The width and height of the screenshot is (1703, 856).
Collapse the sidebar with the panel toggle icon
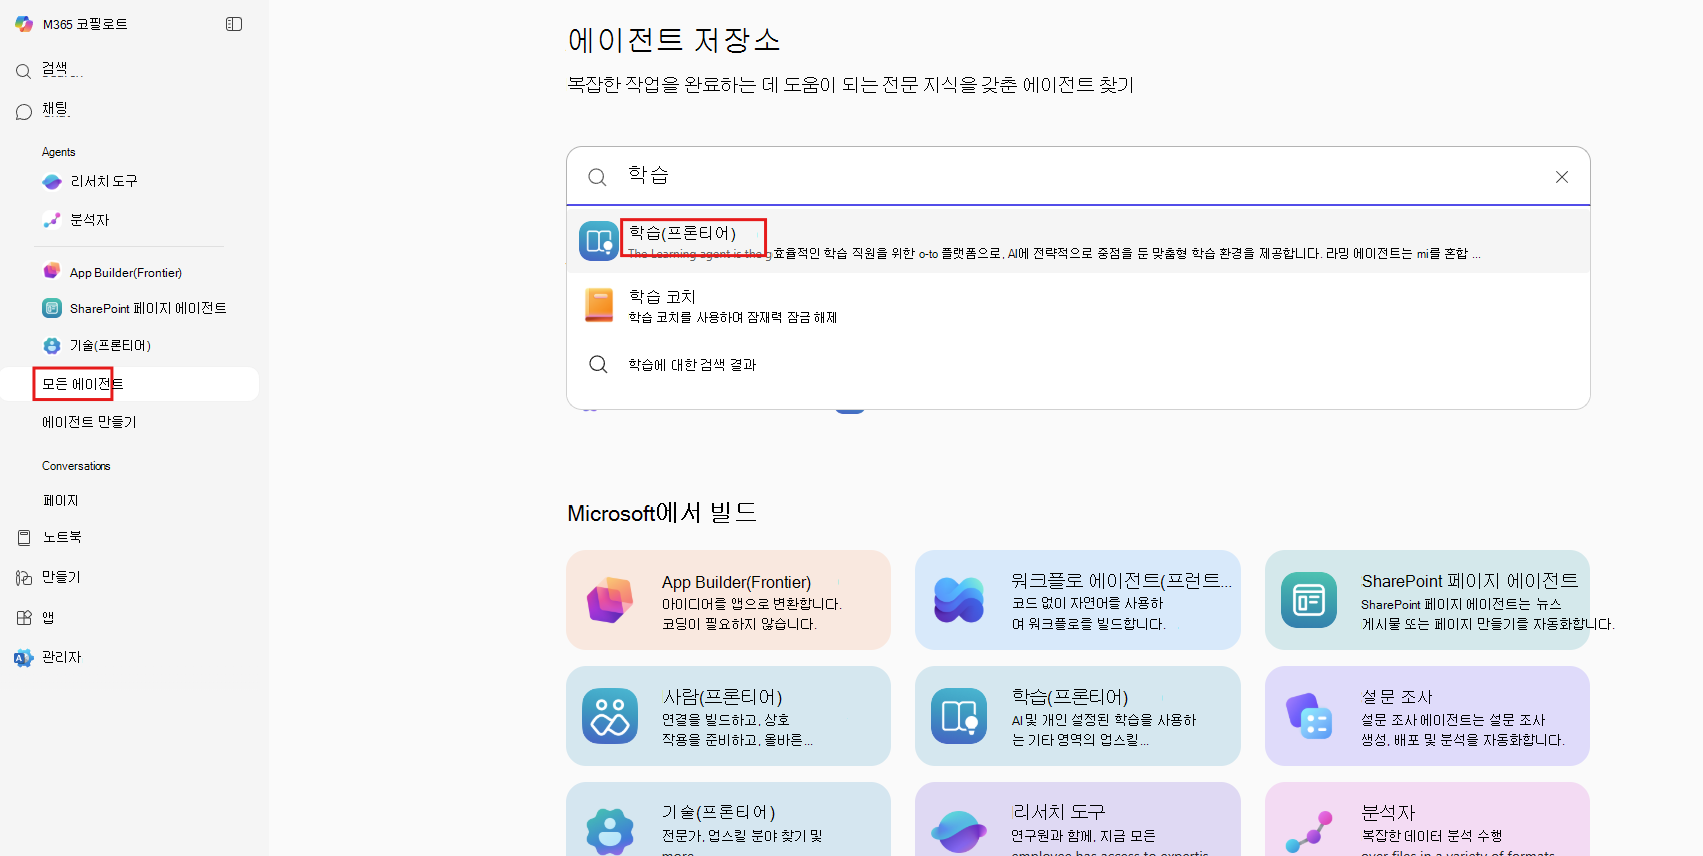pos(234,24)
